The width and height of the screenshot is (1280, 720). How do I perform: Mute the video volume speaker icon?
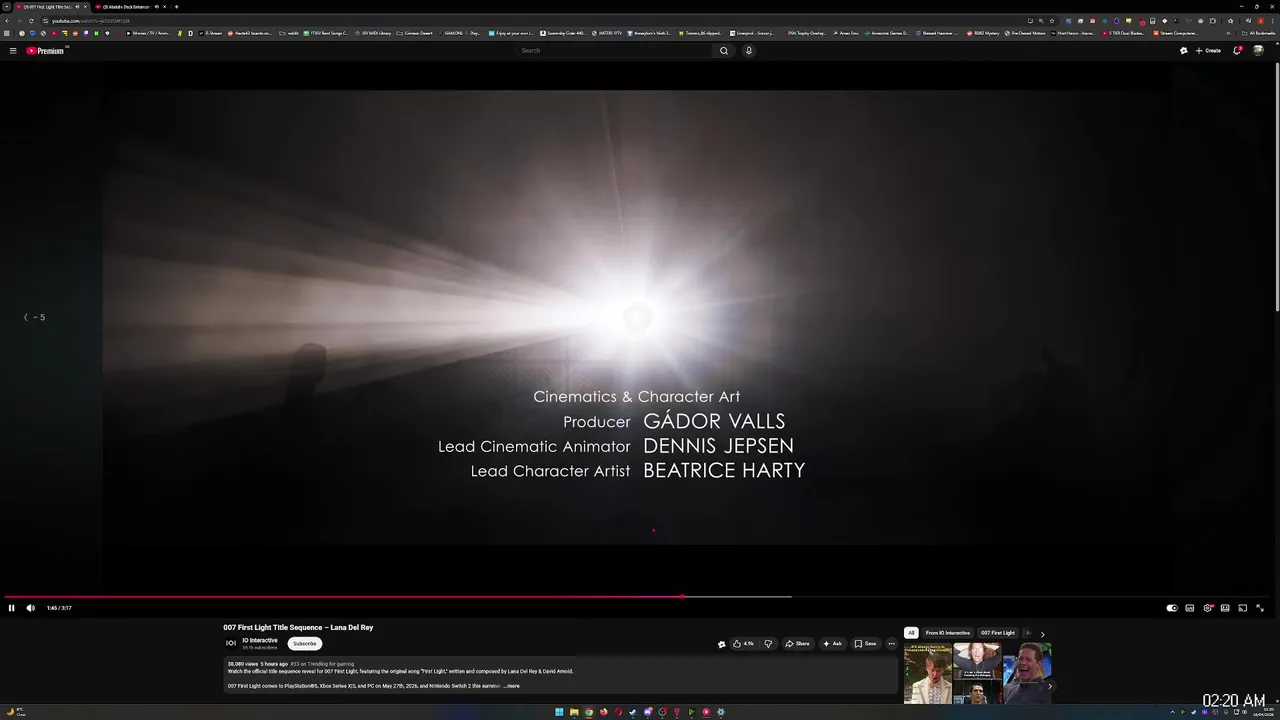coord(30,608)
